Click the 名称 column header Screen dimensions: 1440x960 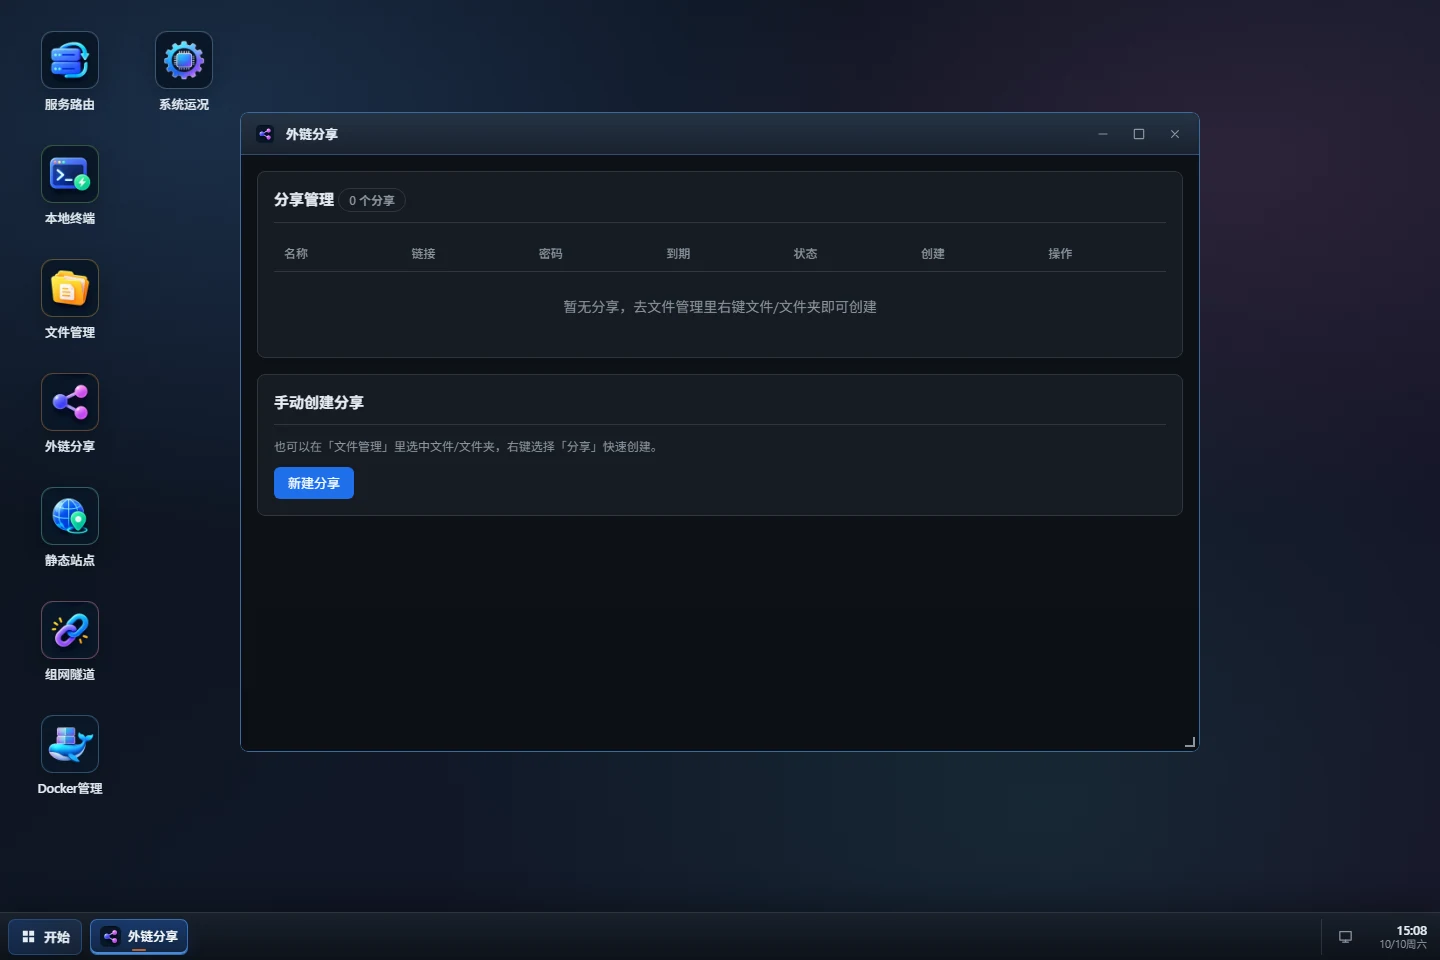(296, 254)
